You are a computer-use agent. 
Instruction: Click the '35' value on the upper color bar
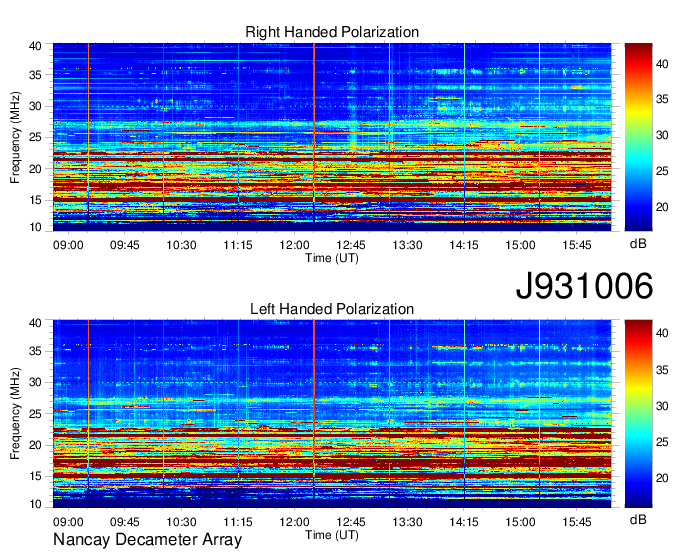[x=662, y=99]
